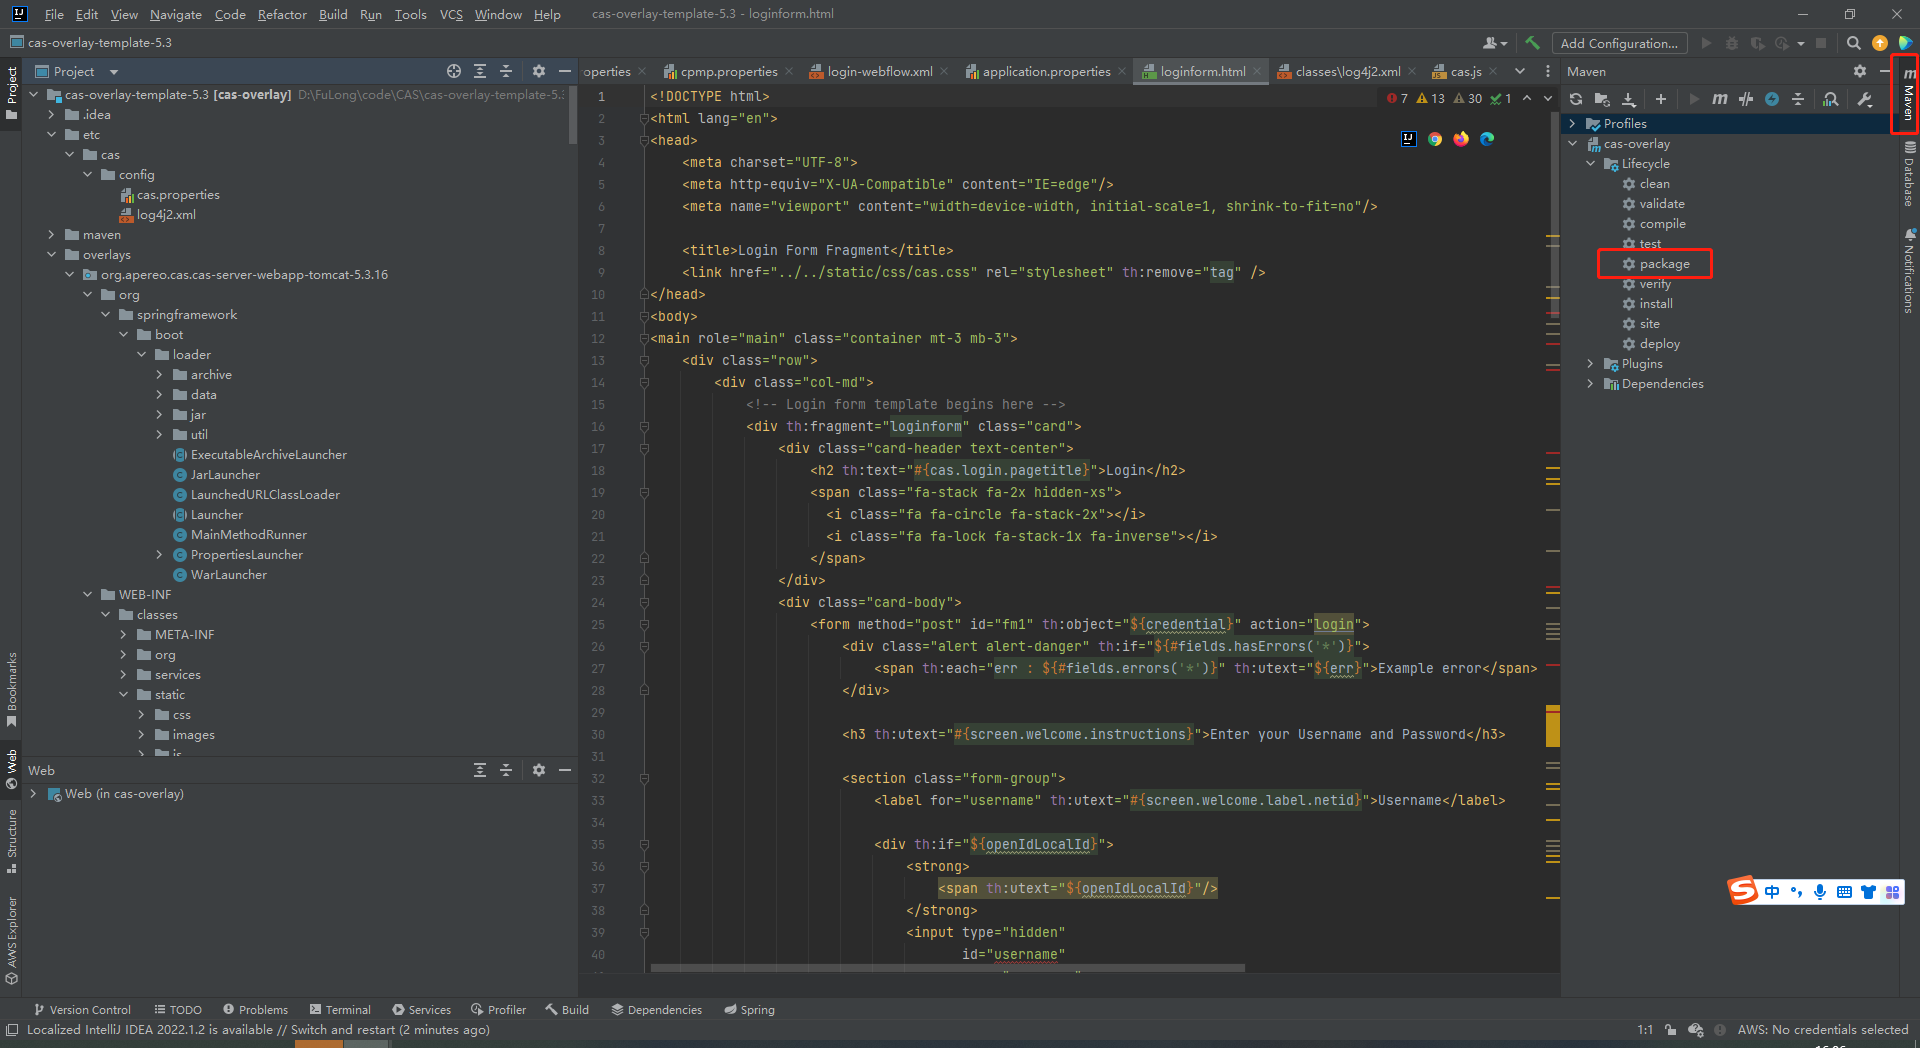The width and height of the screenshot is (1920, 1048).
Task: Open the Problems tool window
Action: 255,1010
